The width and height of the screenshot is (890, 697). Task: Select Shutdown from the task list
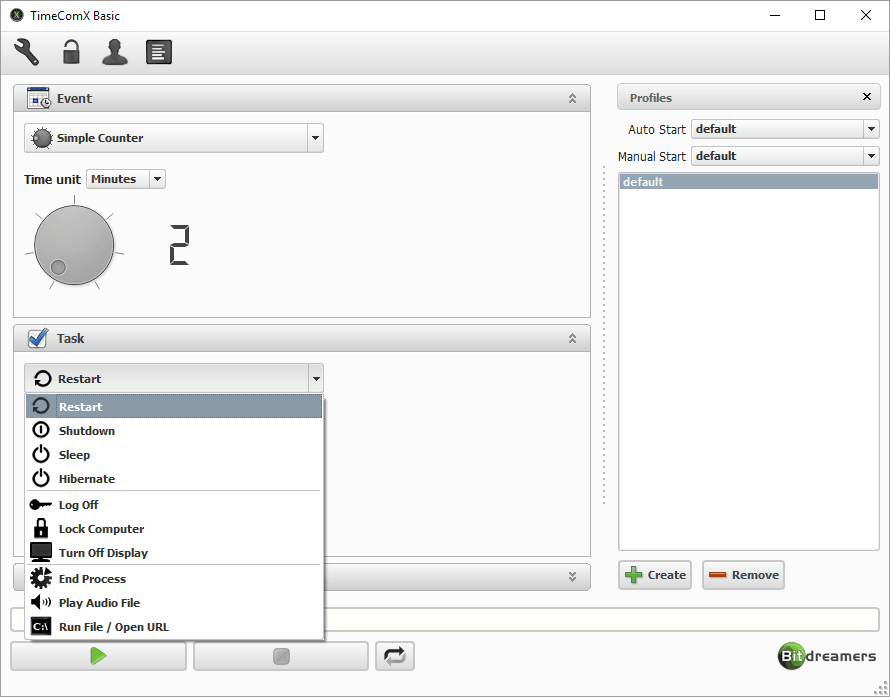[174, 431]
